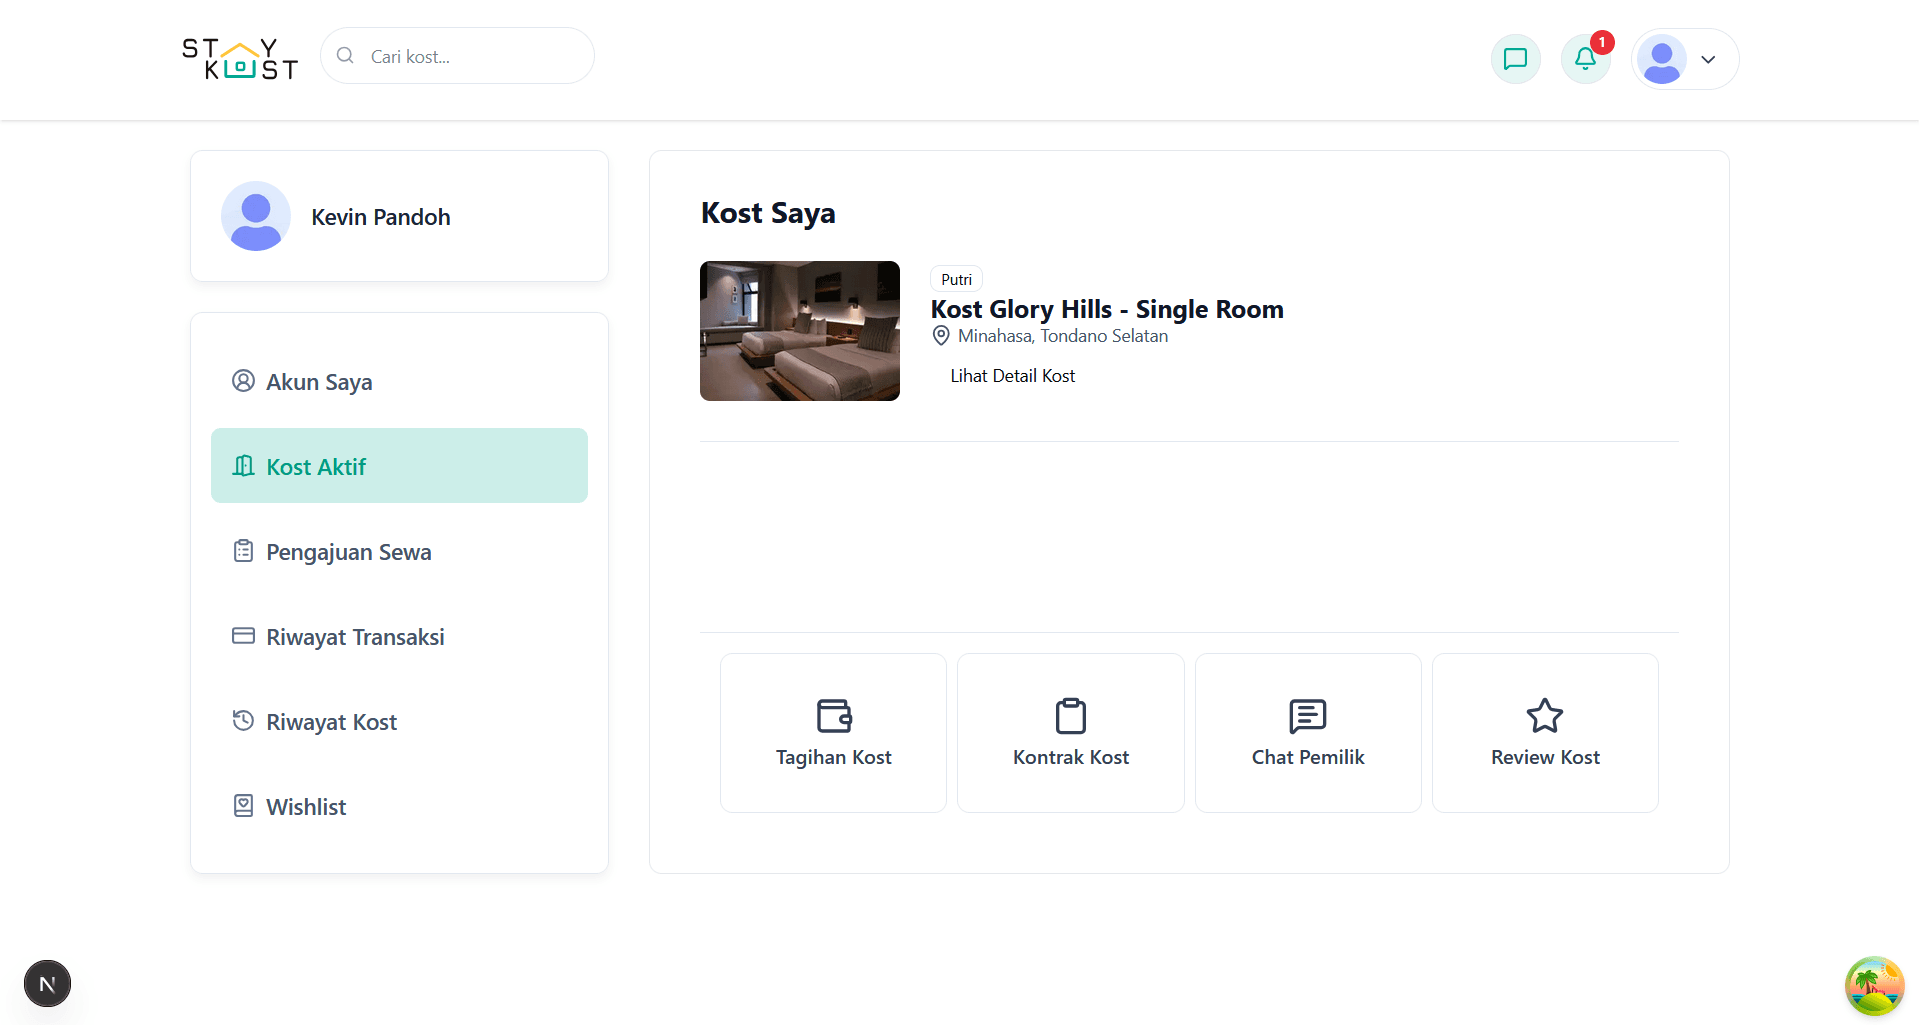Screen dimensions: 1919x1025
Task: Click the Kontrak Kost clipboard icon
Action: 1071,716
